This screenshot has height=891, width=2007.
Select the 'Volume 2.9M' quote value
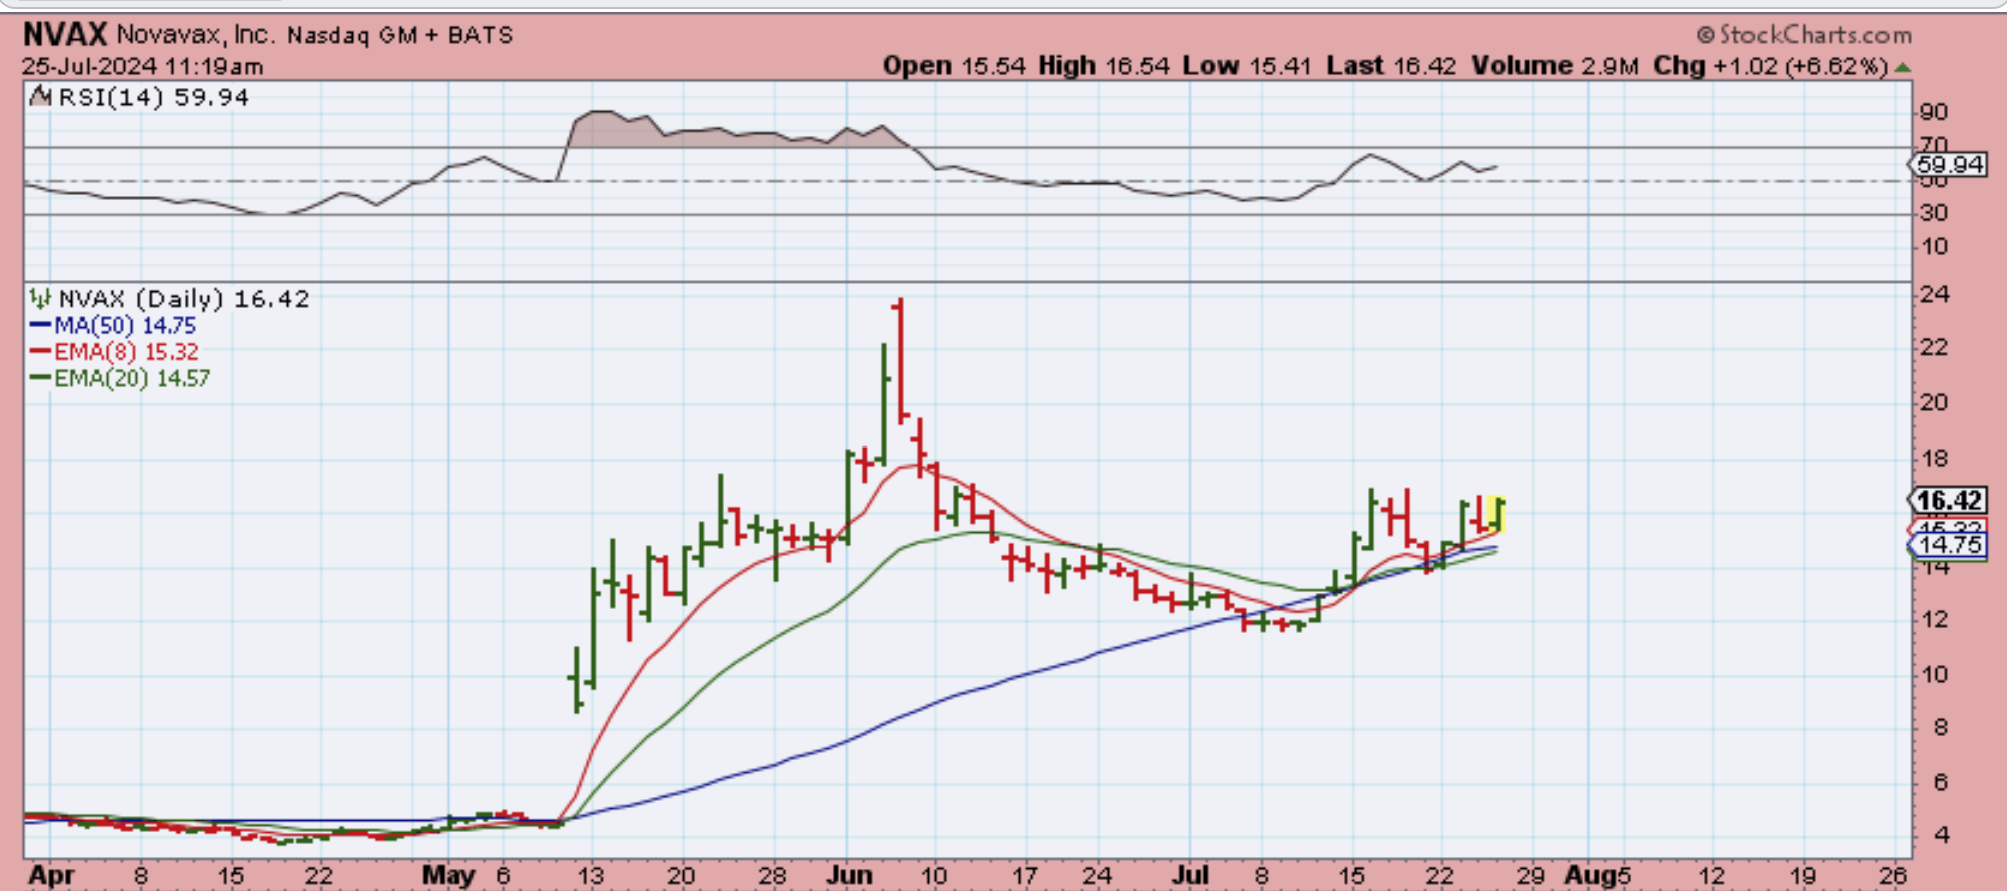click(1555, 66)
